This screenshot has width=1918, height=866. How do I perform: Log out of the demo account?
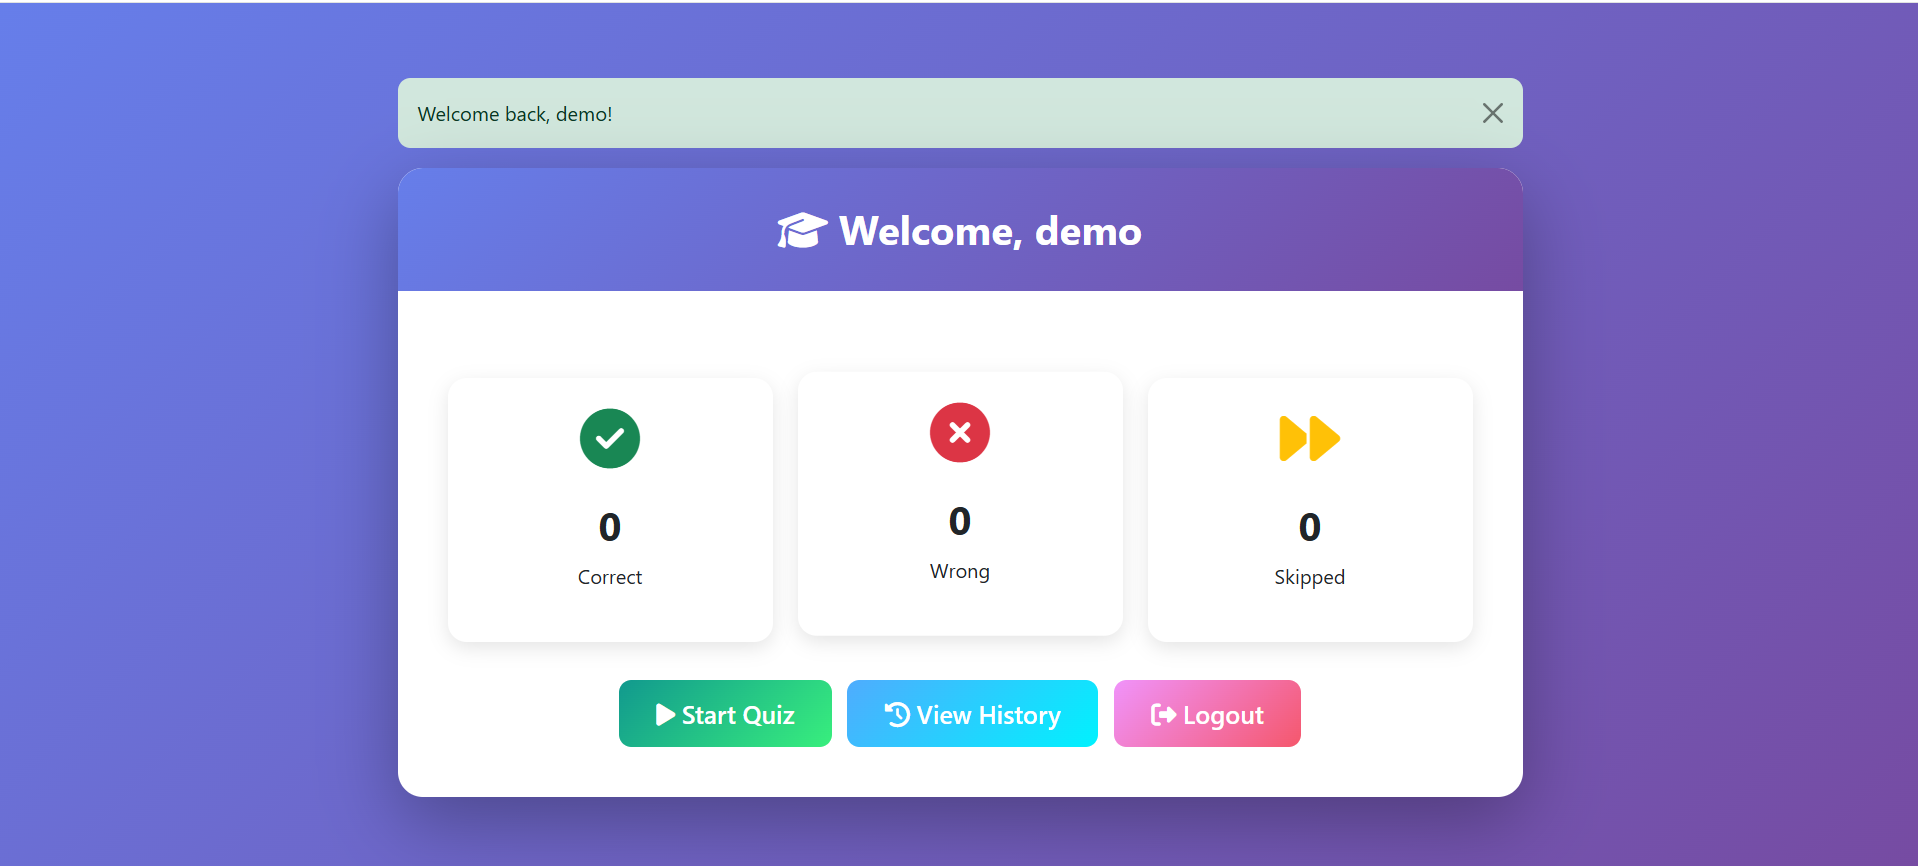pyautogui.click(x=1207, y=714)
